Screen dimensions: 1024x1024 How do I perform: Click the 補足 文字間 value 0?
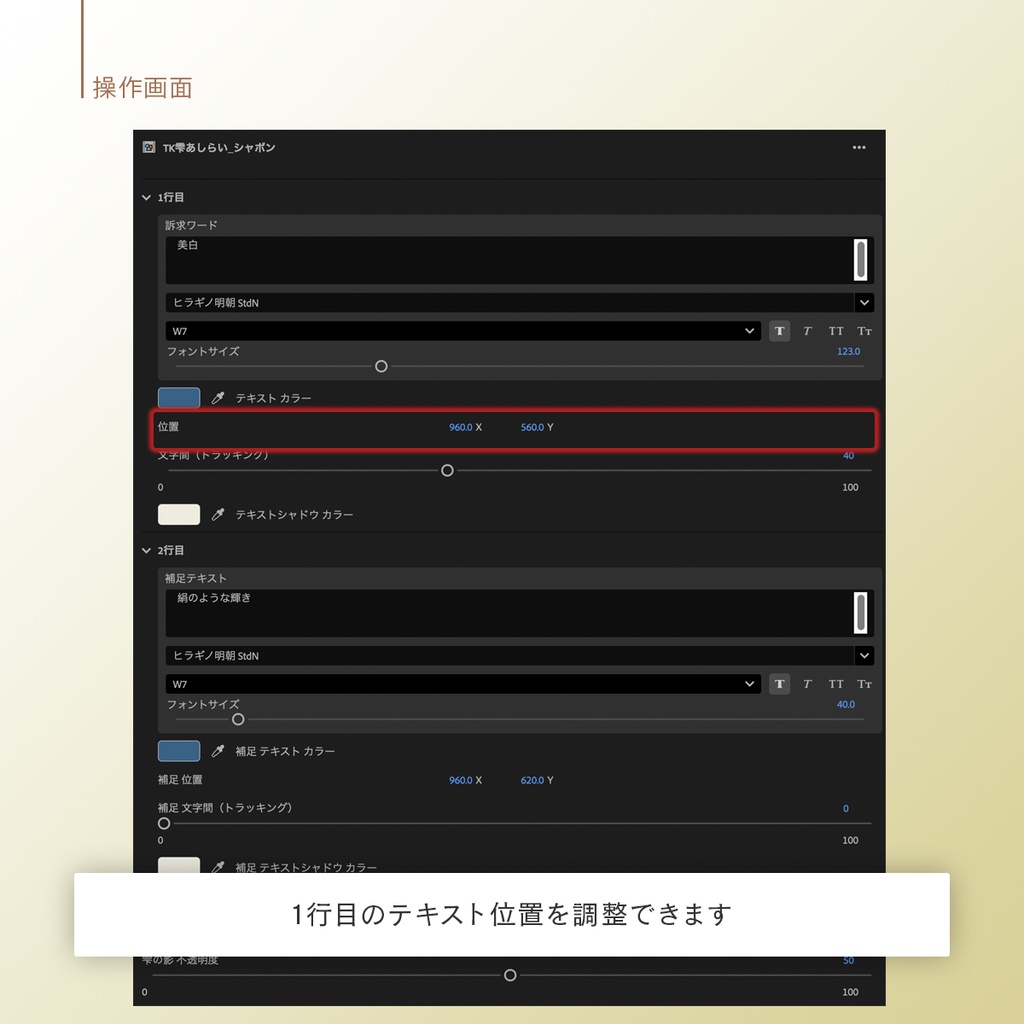(846, 808)
